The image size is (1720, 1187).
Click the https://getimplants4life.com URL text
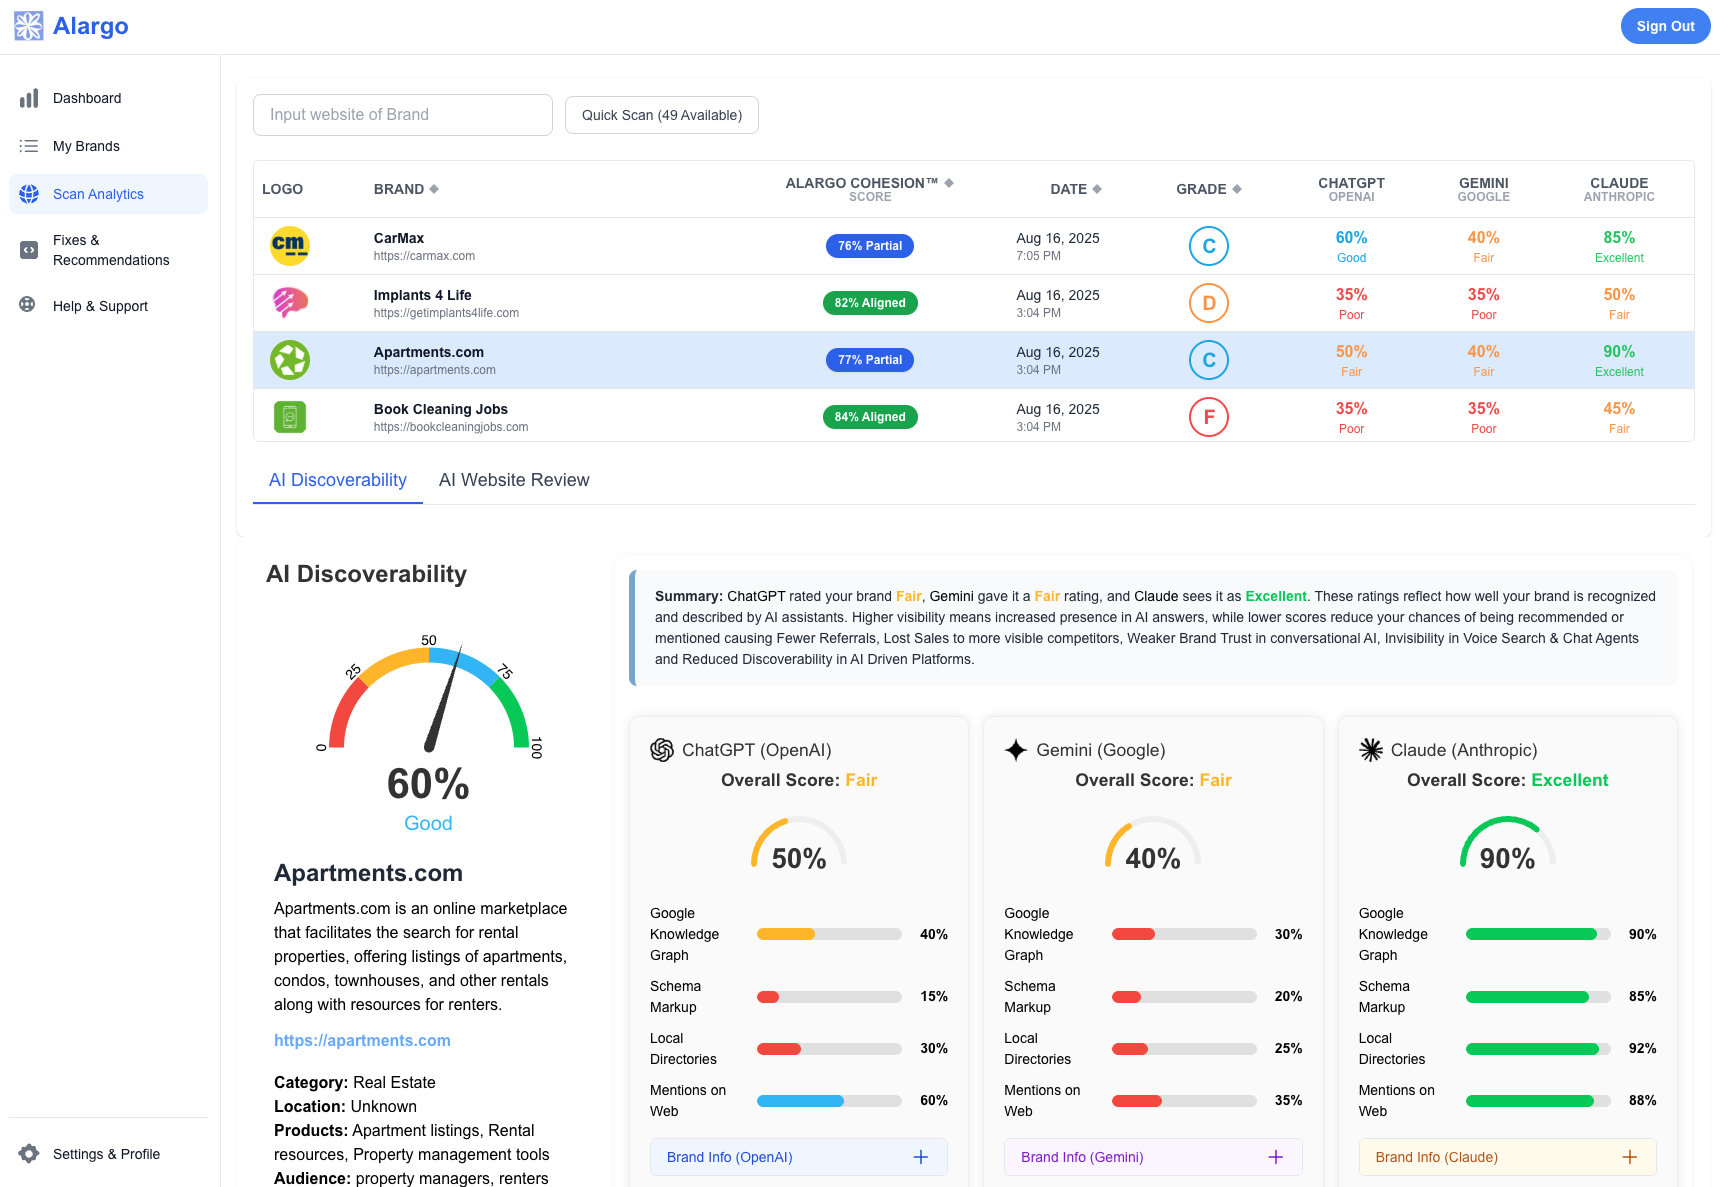tap(446, 313)
